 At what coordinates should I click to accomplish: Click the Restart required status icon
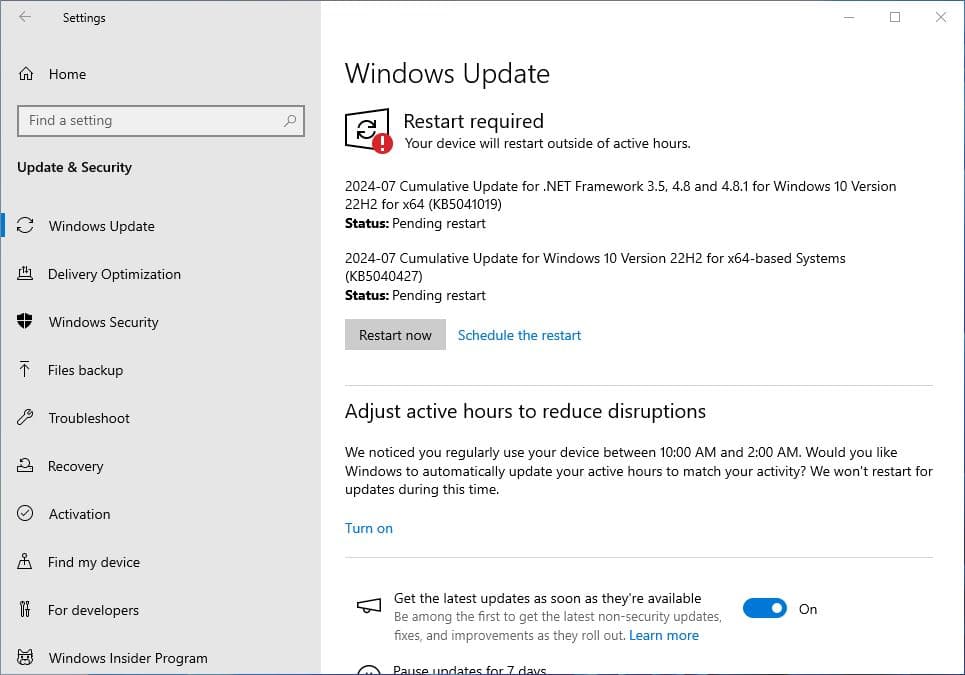point(368,130)
